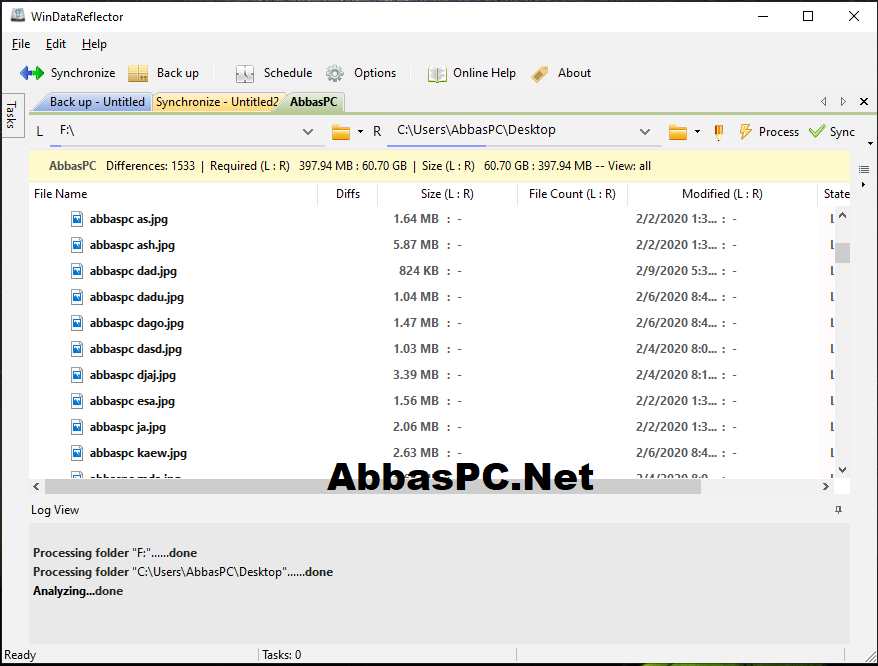Switch to Synchronize - Untitled2 tab
The width and height of the screenshot is (878, 666).
tap(217, 102)
